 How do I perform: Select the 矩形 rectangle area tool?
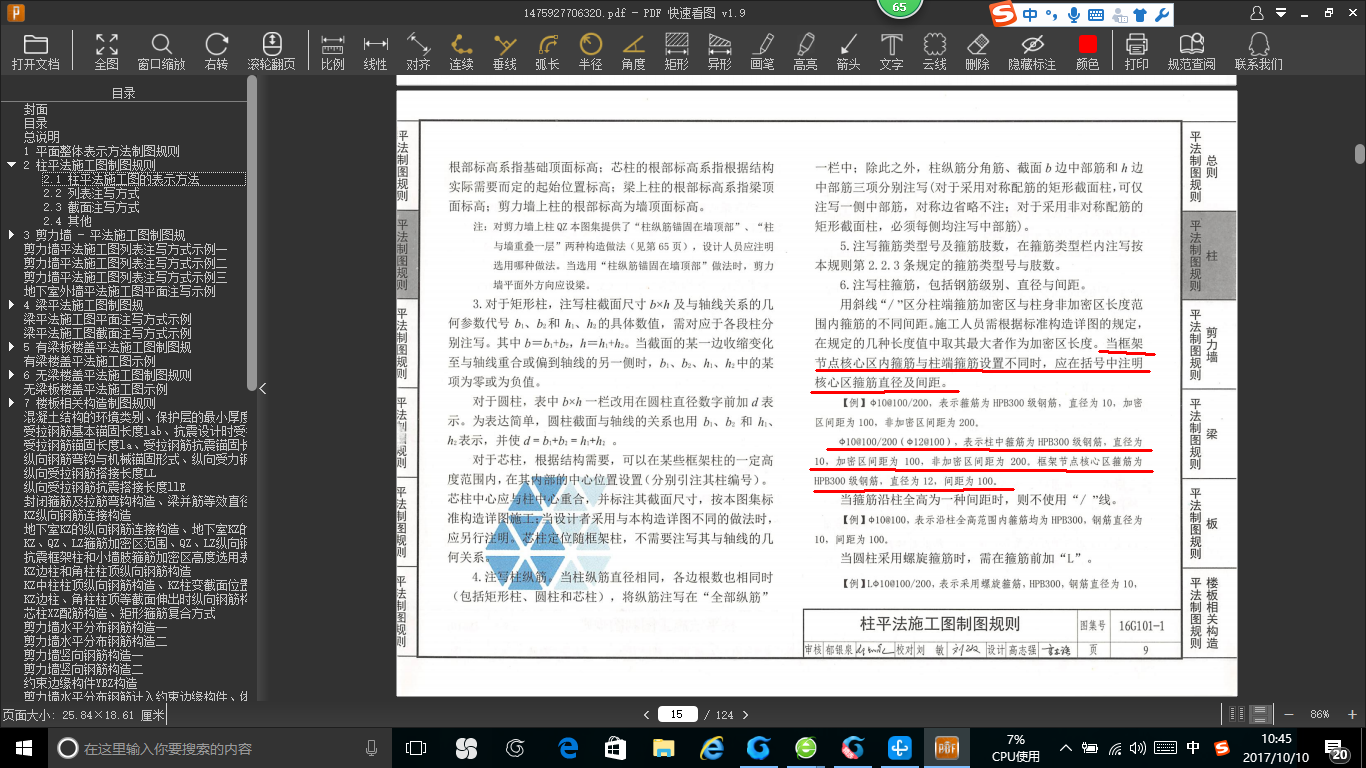(x=676, y=52)
